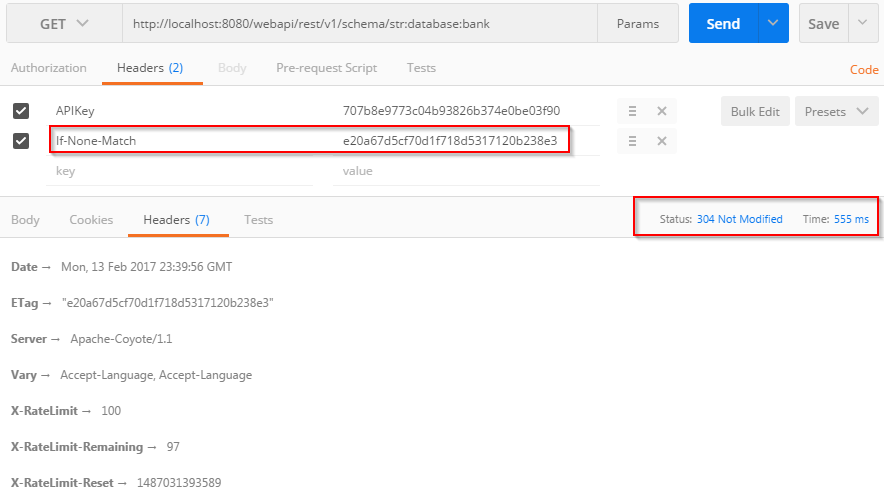
Task: Click the request URL input field
Action: click(x=360, y=23)
